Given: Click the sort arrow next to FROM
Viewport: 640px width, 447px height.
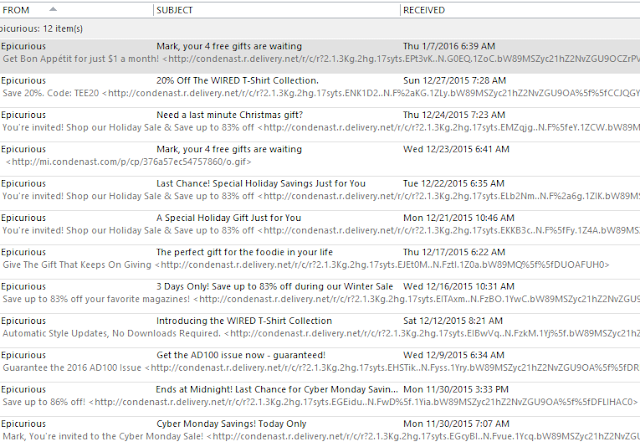Looking at the screenshot, I should tap(53, 9).
